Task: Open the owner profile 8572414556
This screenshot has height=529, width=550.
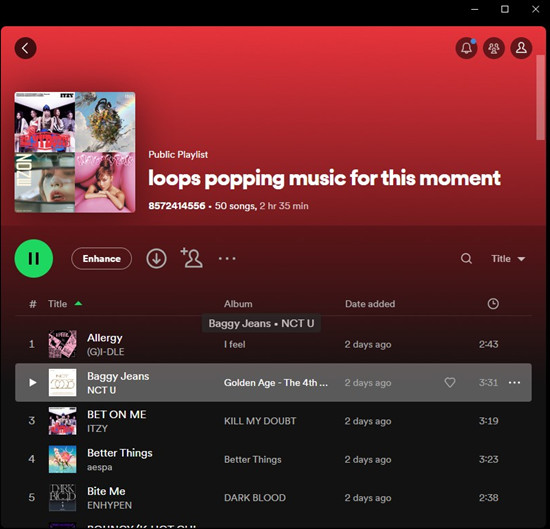Action: [176, 206]
